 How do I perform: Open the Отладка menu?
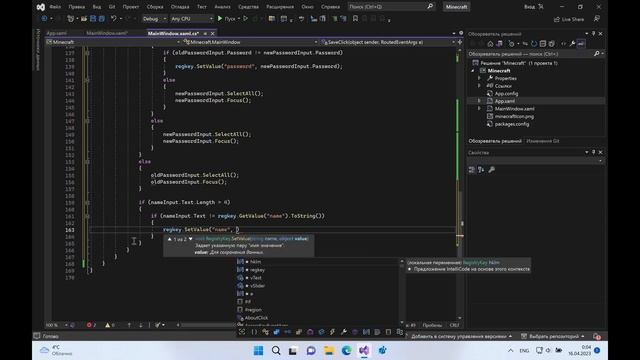pyautogui.click(x=180, y=7)
